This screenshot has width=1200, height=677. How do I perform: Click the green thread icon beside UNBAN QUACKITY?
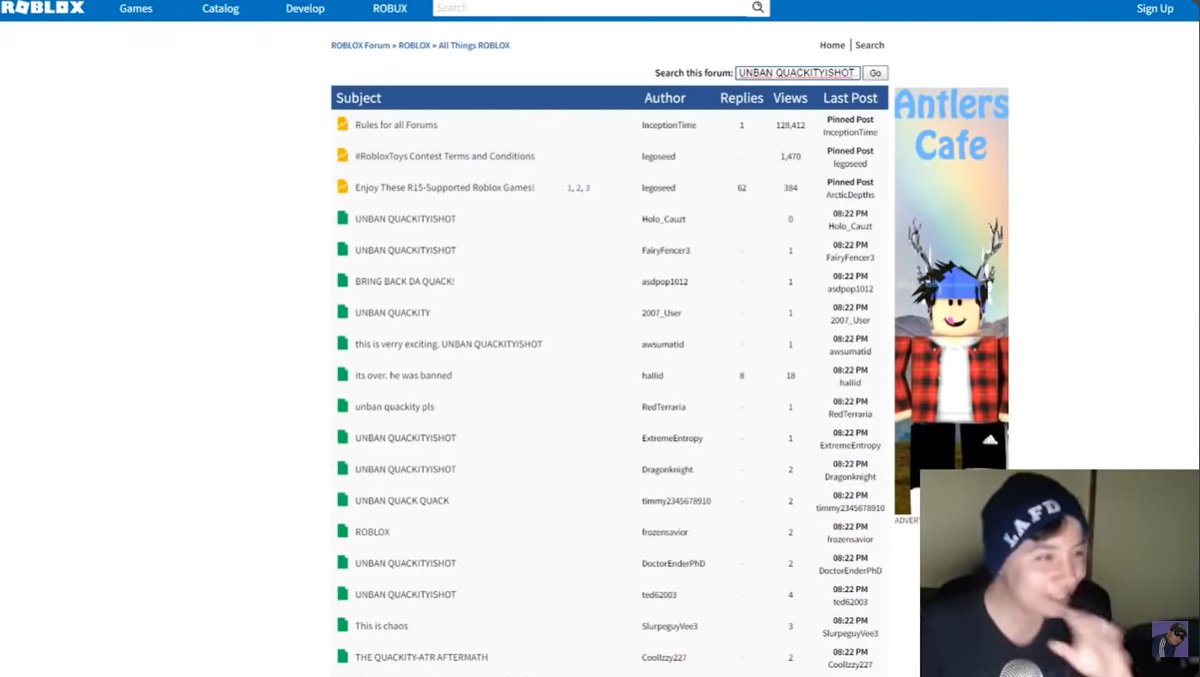tap(343, 312)
